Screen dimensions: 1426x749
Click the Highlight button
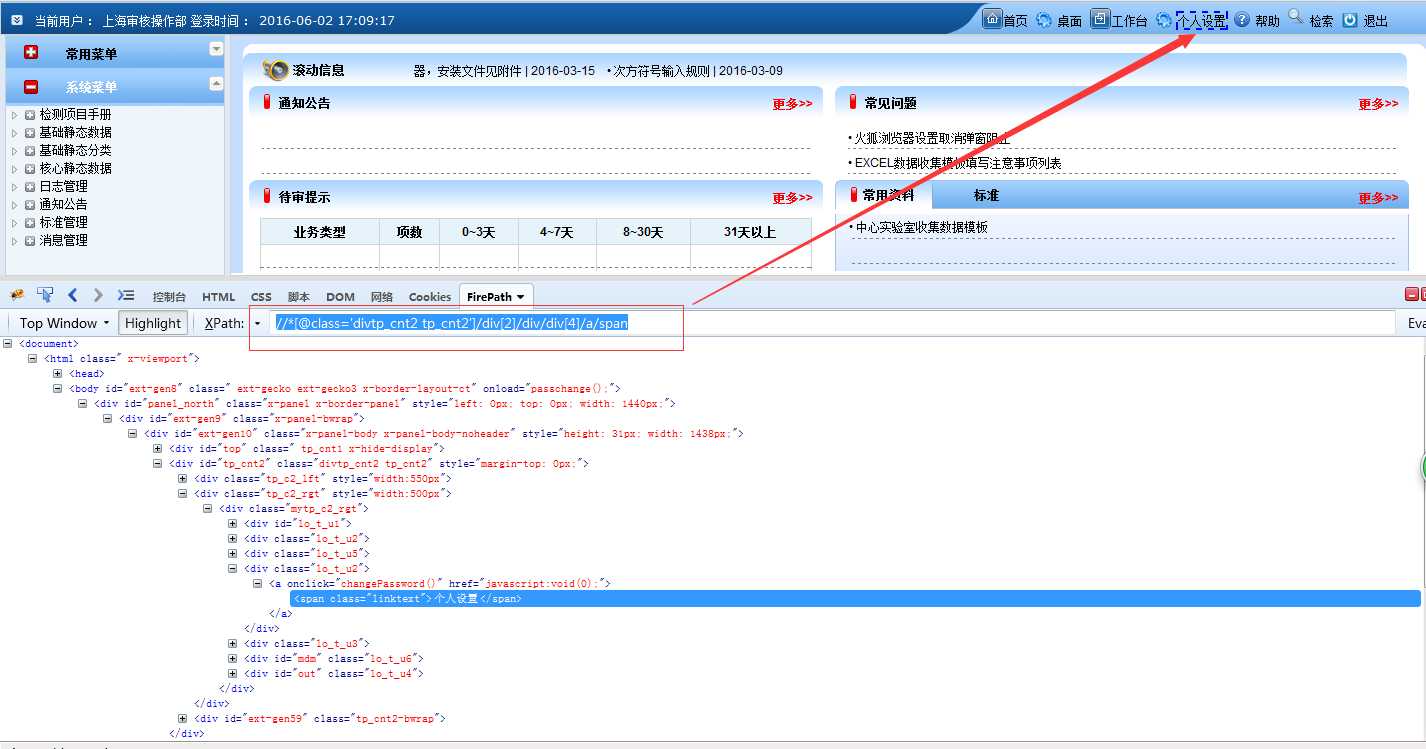pyautogui.click(x=153, y=323)
